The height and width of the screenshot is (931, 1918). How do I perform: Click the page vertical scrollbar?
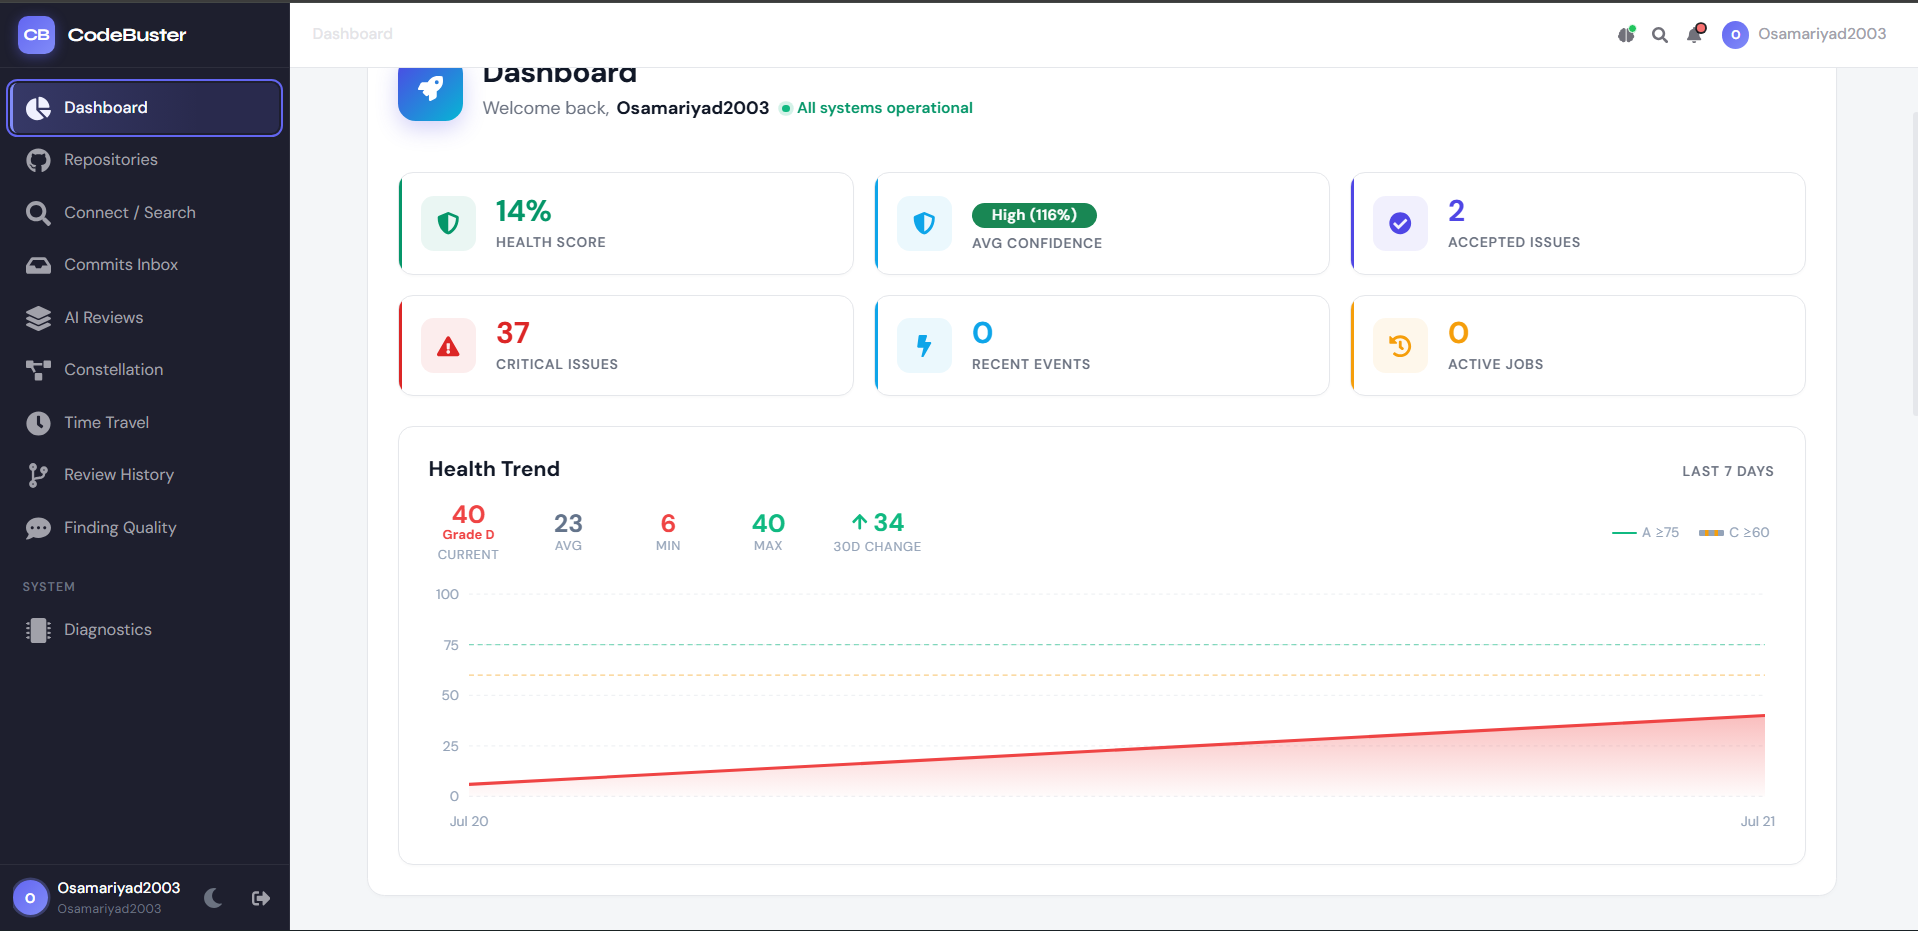point(1914,264)
